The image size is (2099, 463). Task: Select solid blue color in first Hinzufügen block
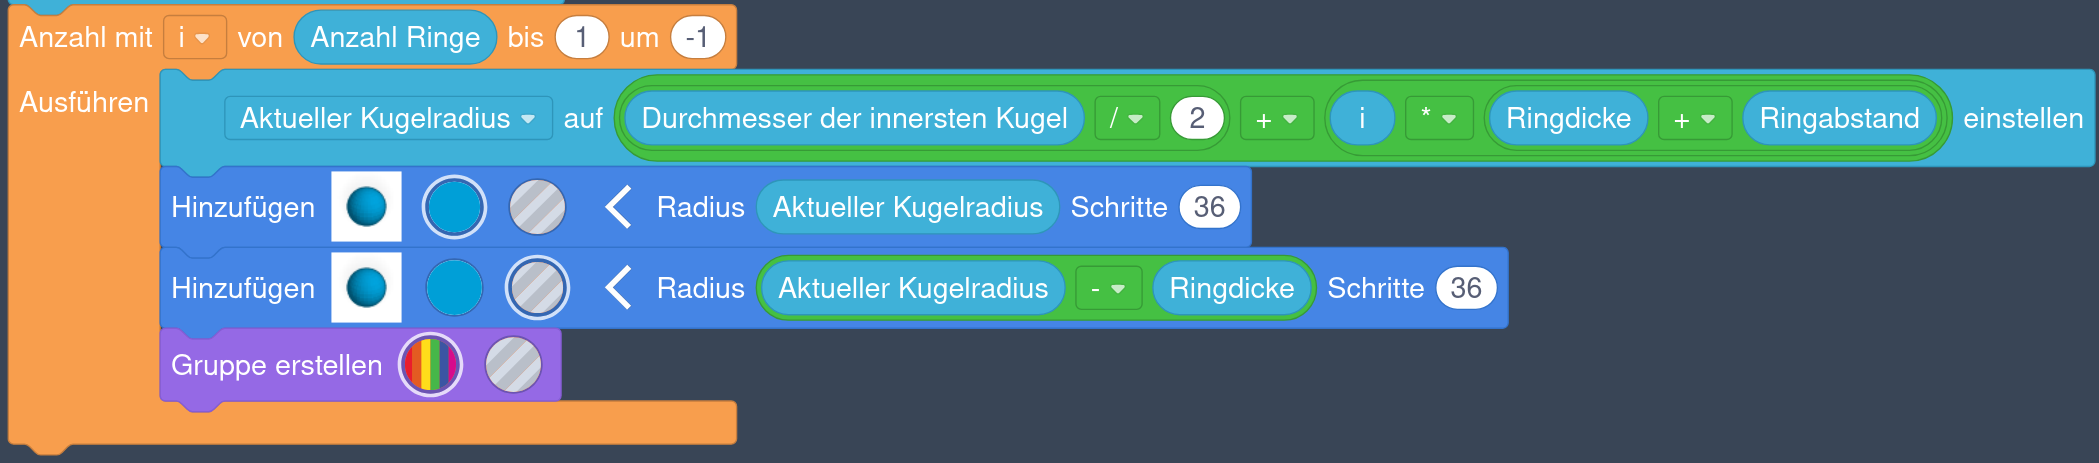click(x=454, y=207)
